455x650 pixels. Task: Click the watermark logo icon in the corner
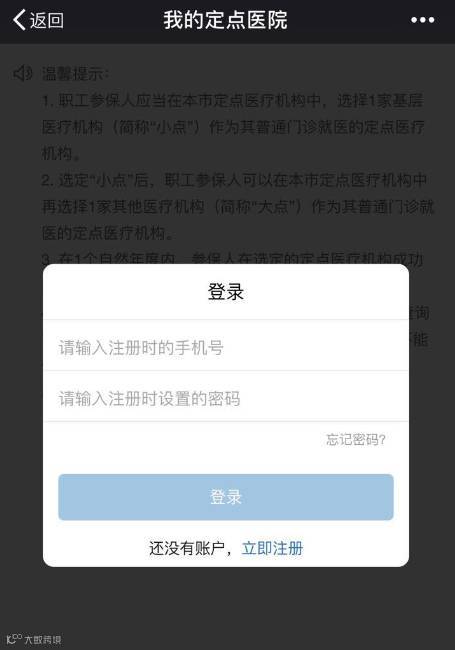[x=14, y=639]
